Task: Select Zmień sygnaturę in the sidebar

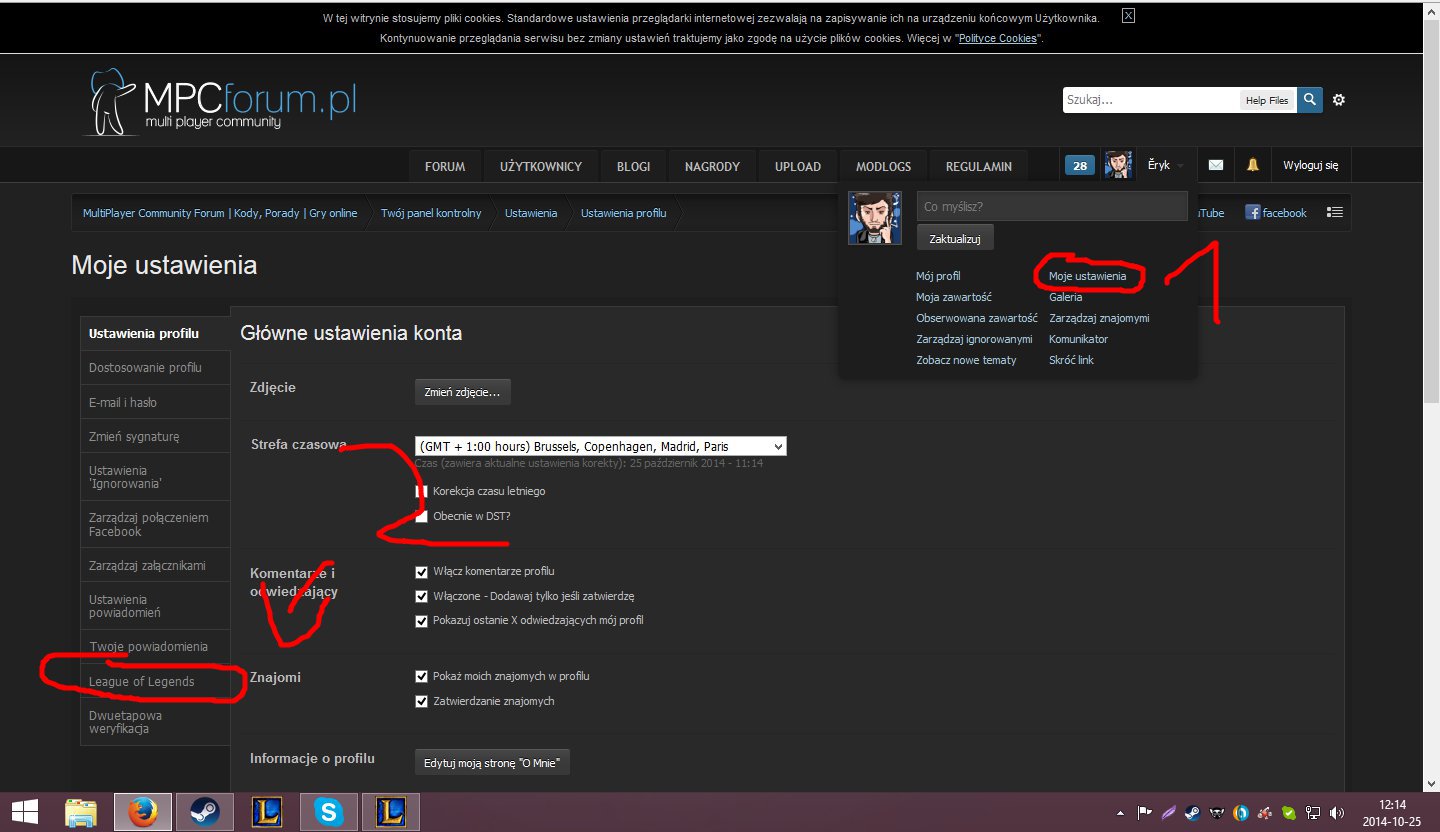Action: [155, 437]
